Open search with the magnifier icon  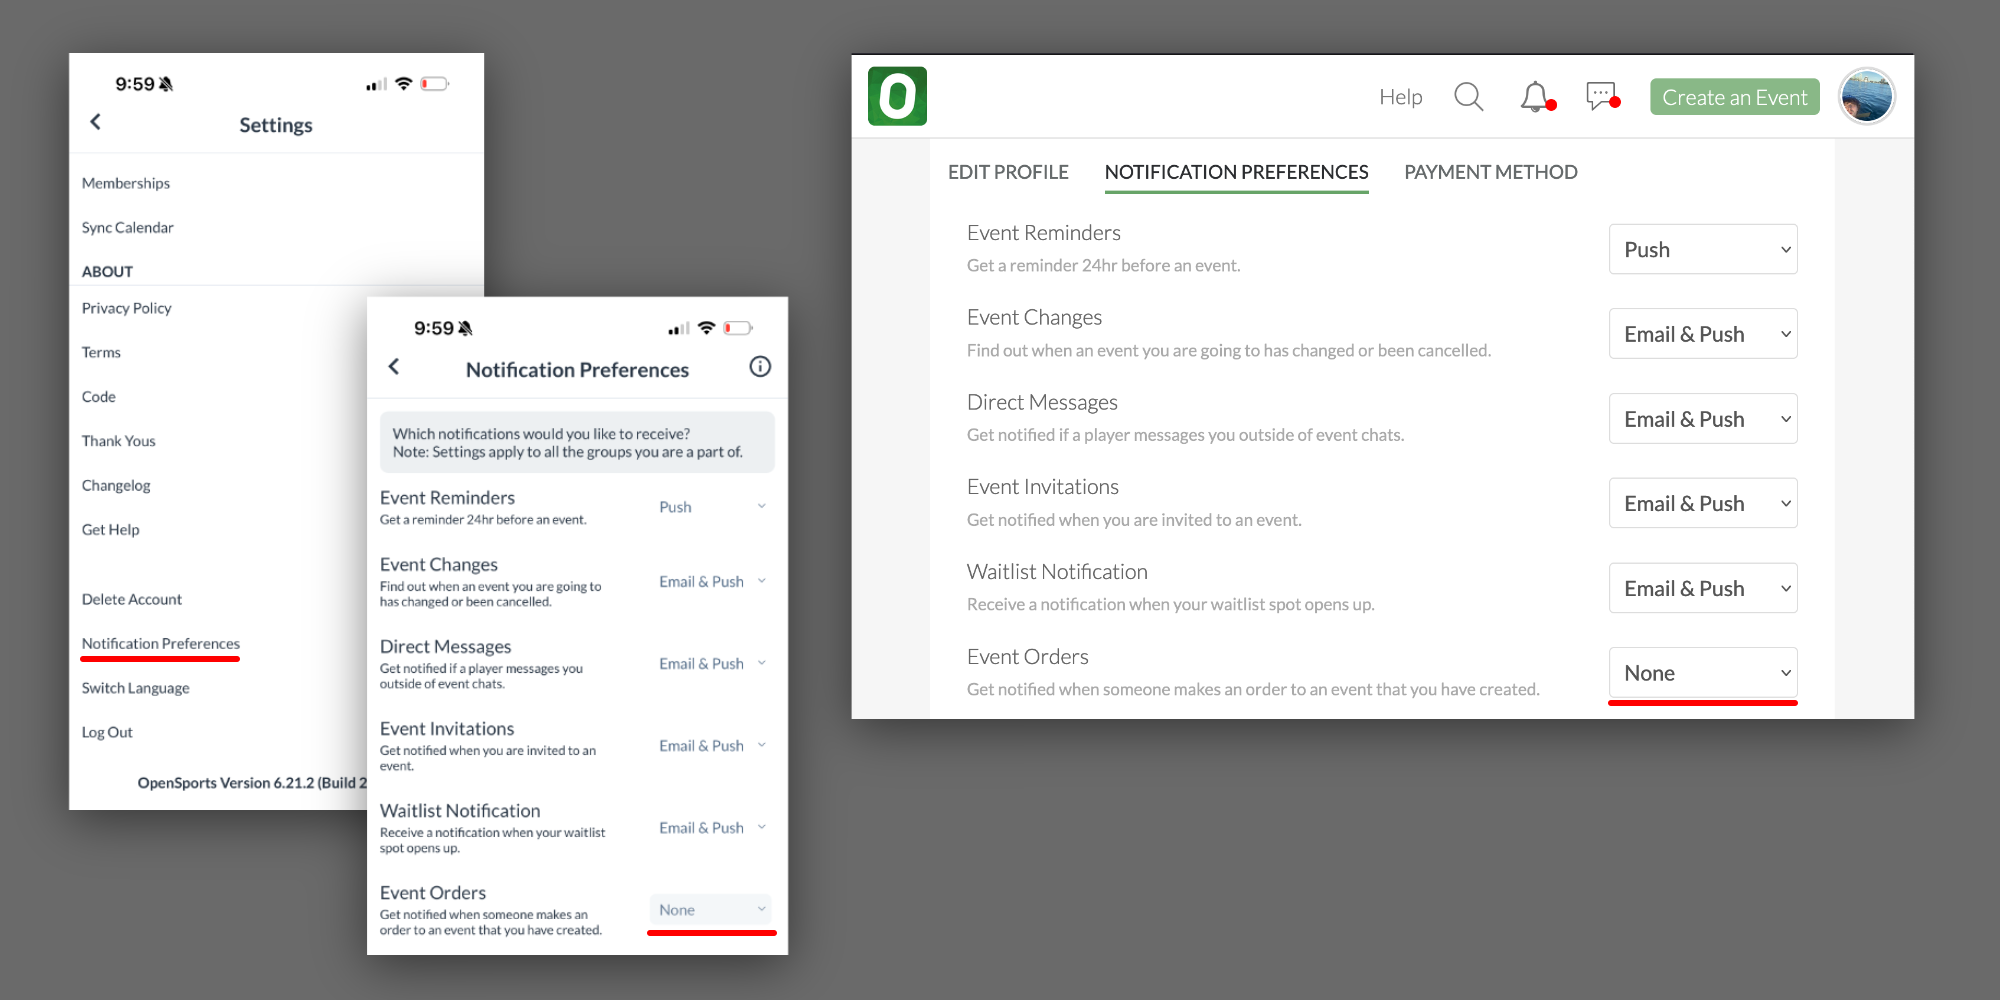tap(1468, 97)
